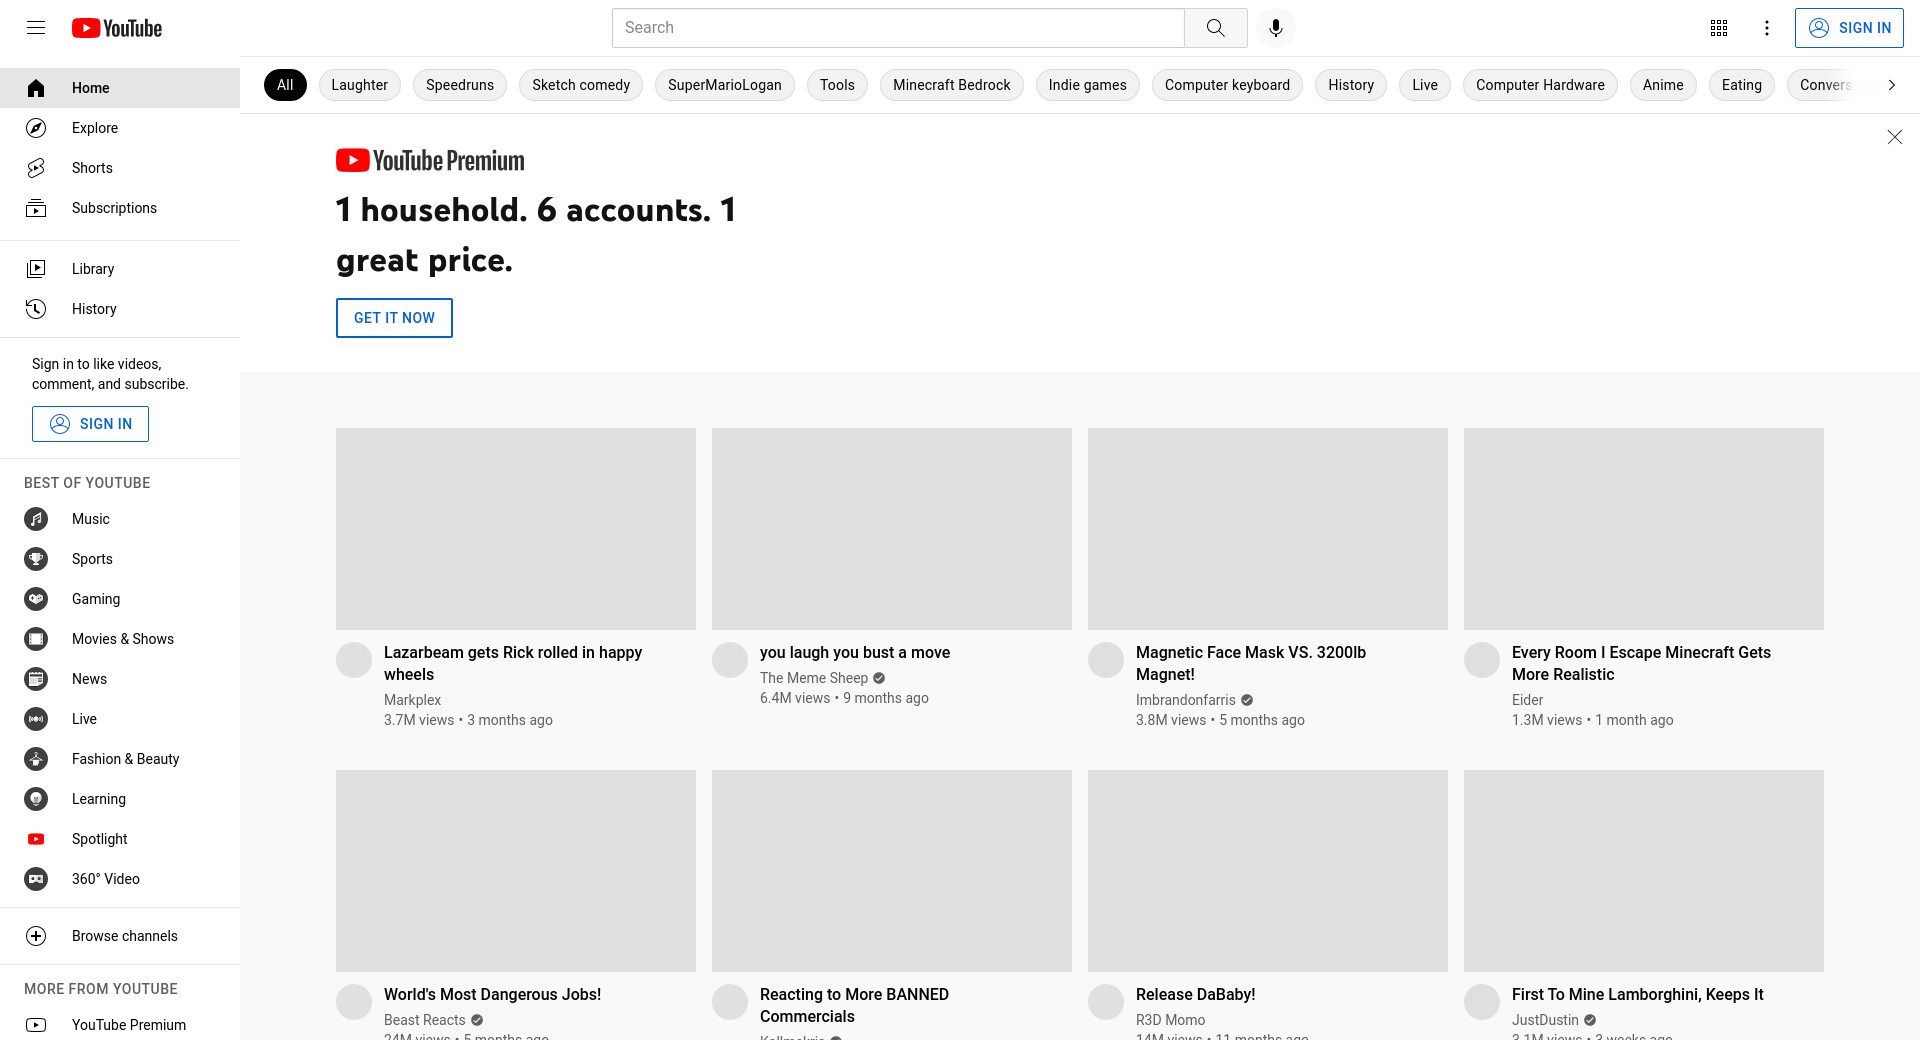Visit The Meme Sheep channel

[x=814, y=678]
